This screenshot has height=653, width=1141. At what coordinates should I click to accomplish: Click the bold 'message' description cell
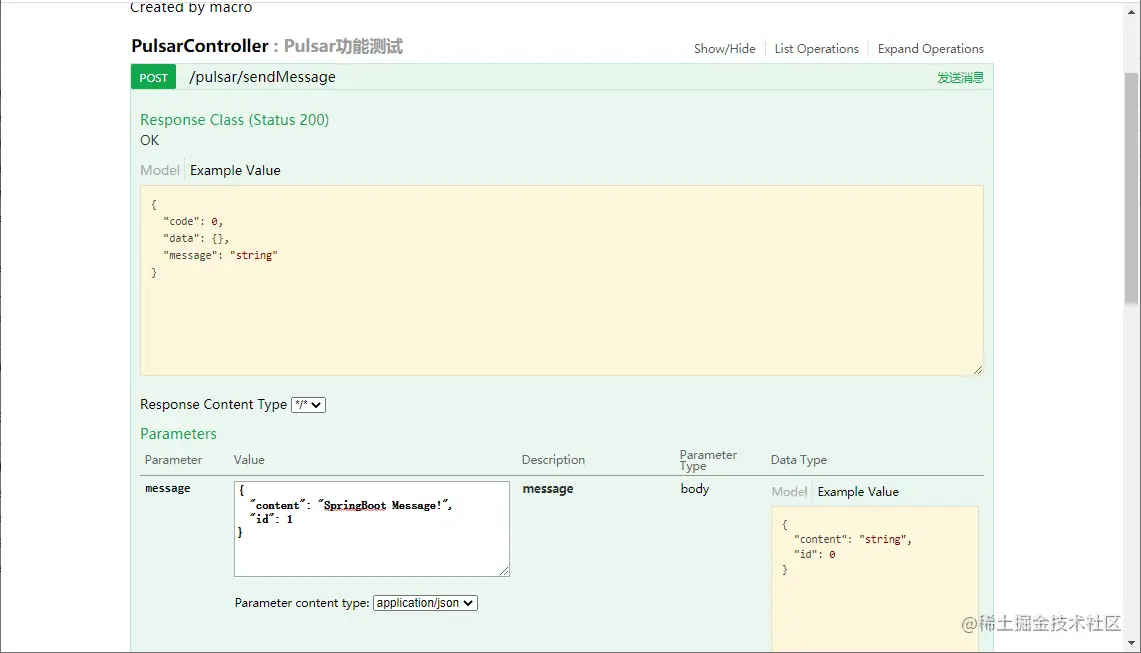pyautogui.click(x=548, y=488)
